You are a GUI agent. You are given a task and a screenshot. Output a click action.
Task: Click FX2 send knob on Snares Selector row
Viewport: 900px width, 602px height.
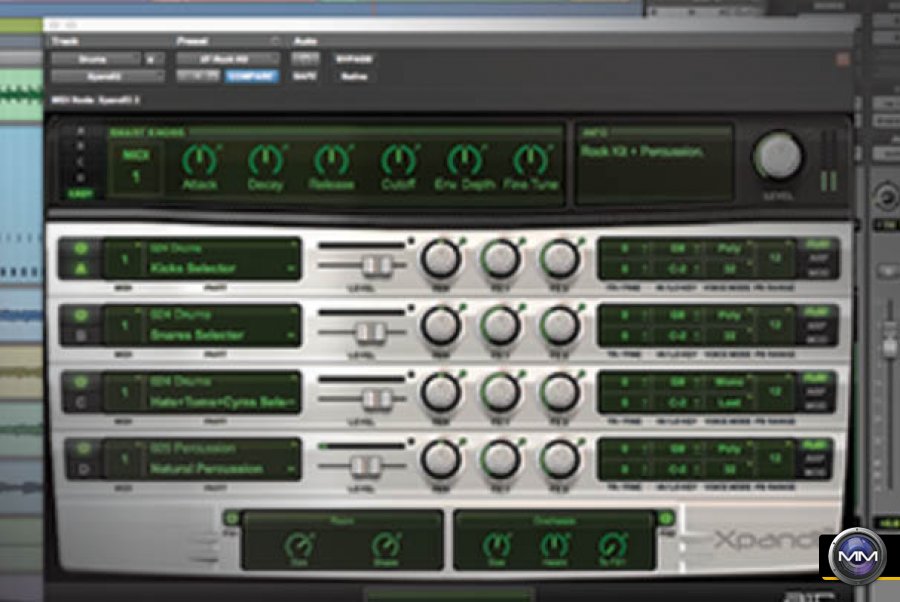559,325
